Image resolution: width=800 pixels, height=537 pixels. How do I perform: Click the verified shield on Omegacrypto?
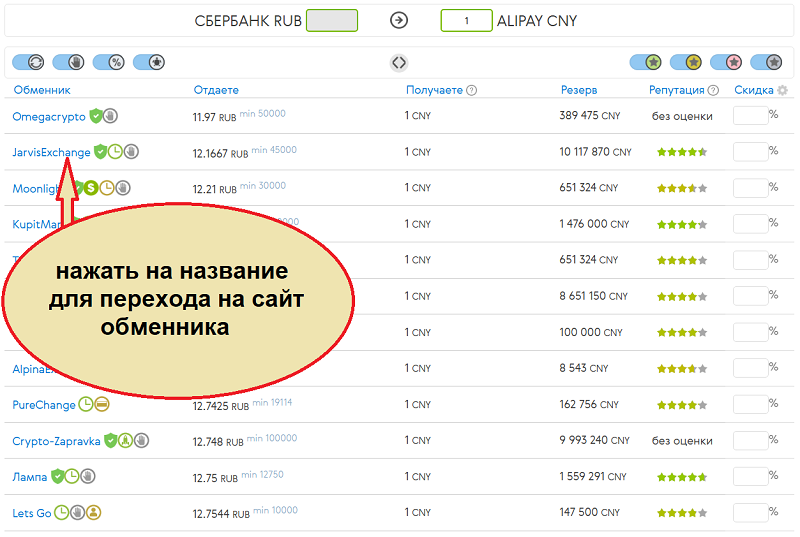95,116
